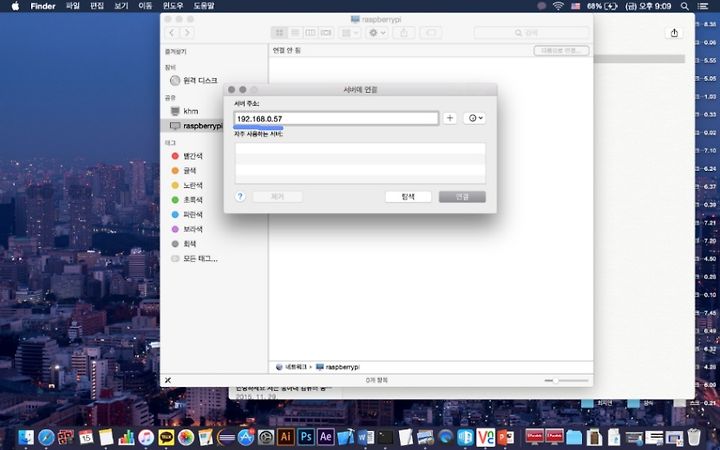Open Spotlight search in menu bar

click(685, 6)
